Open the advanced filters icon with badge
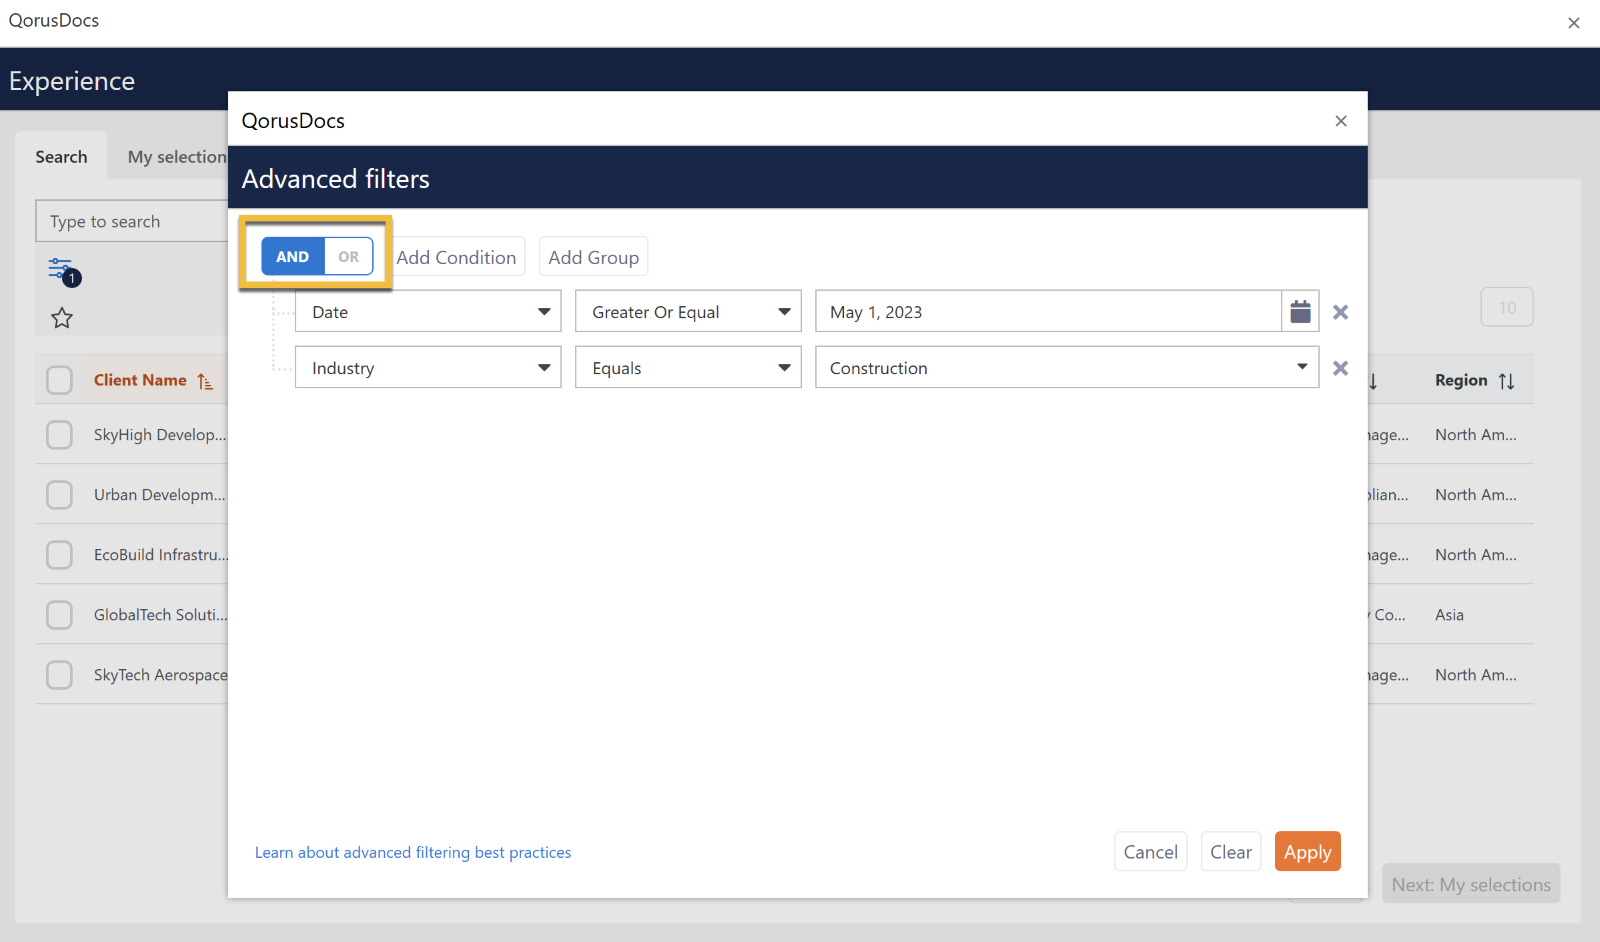Viewport: 1600px width, 942px height. tap(64, 271)
